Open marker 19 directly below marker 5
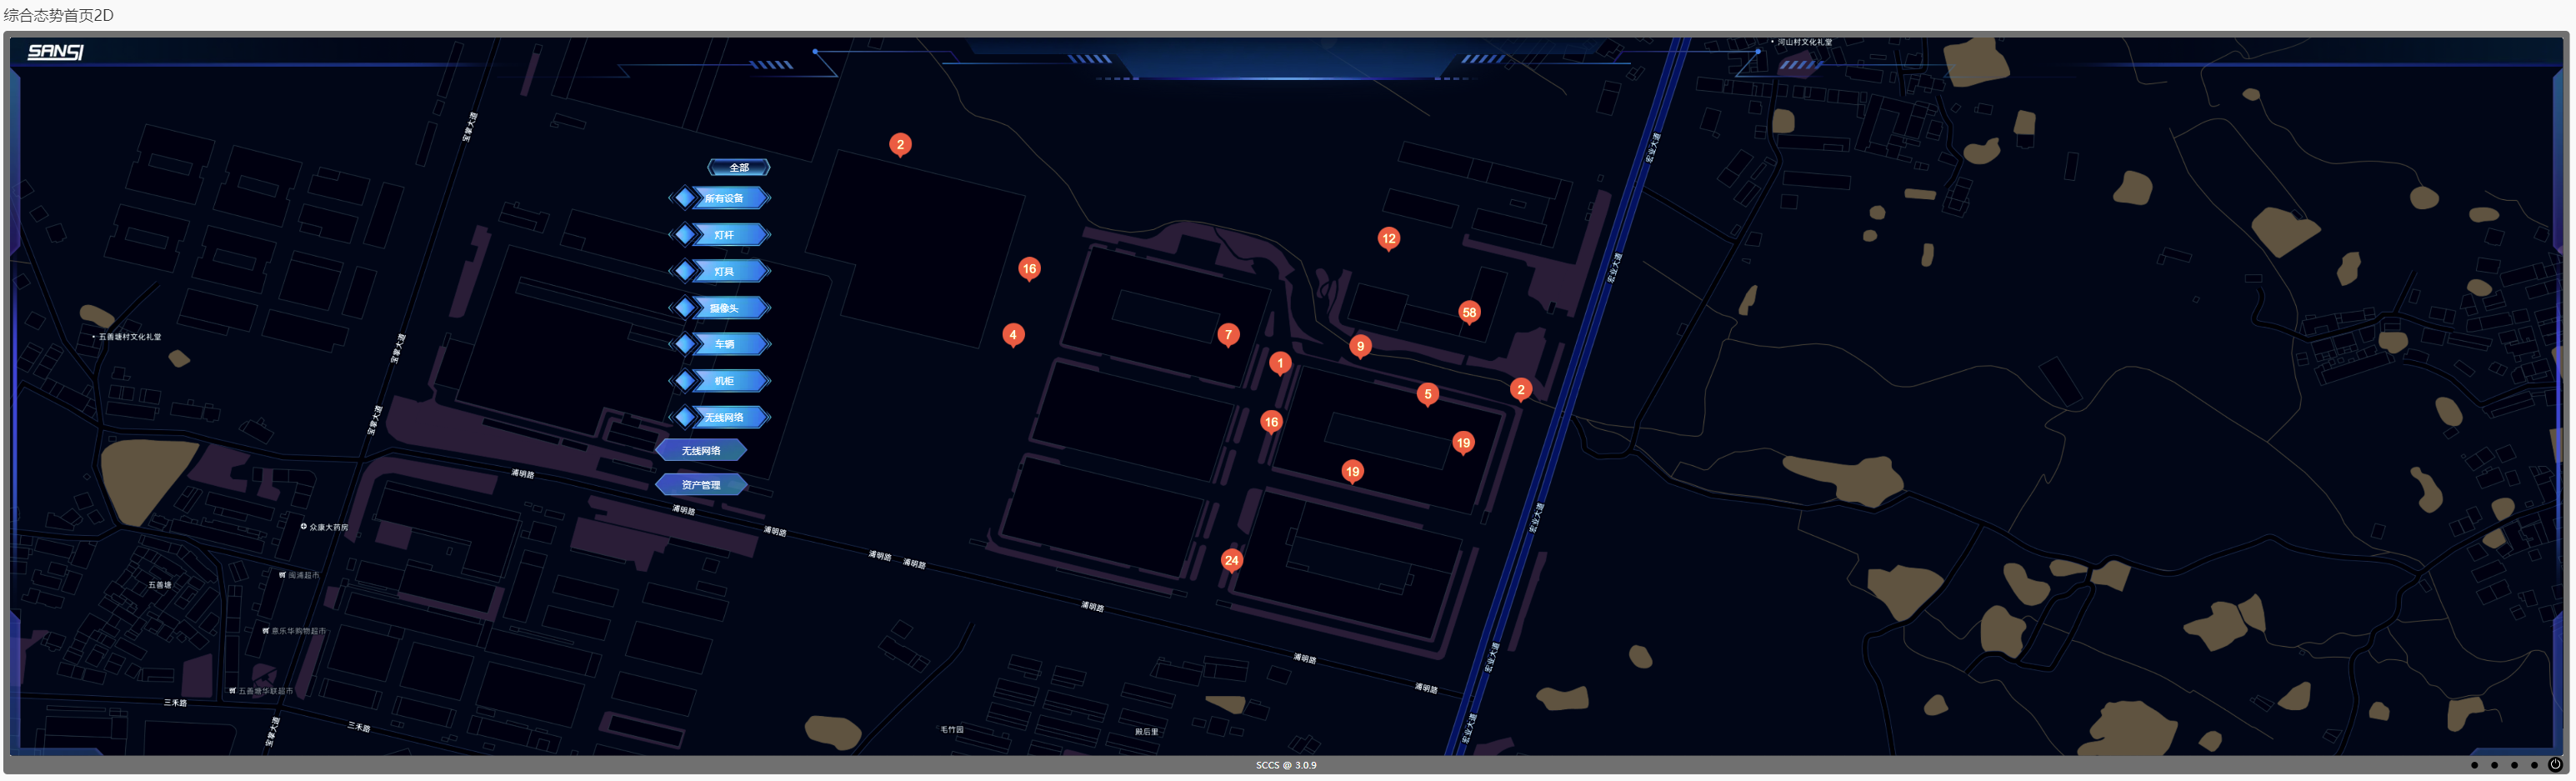Screen dimensions: 2576x781 click(1463, 443)
